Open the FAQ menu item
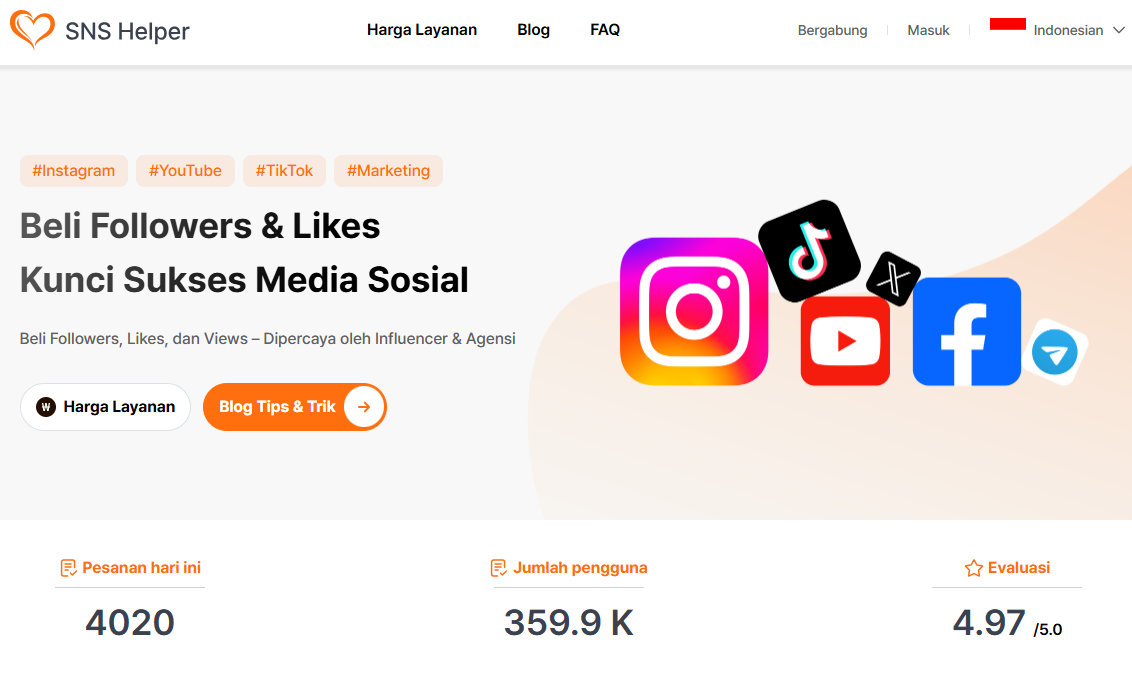 point(605,30)
